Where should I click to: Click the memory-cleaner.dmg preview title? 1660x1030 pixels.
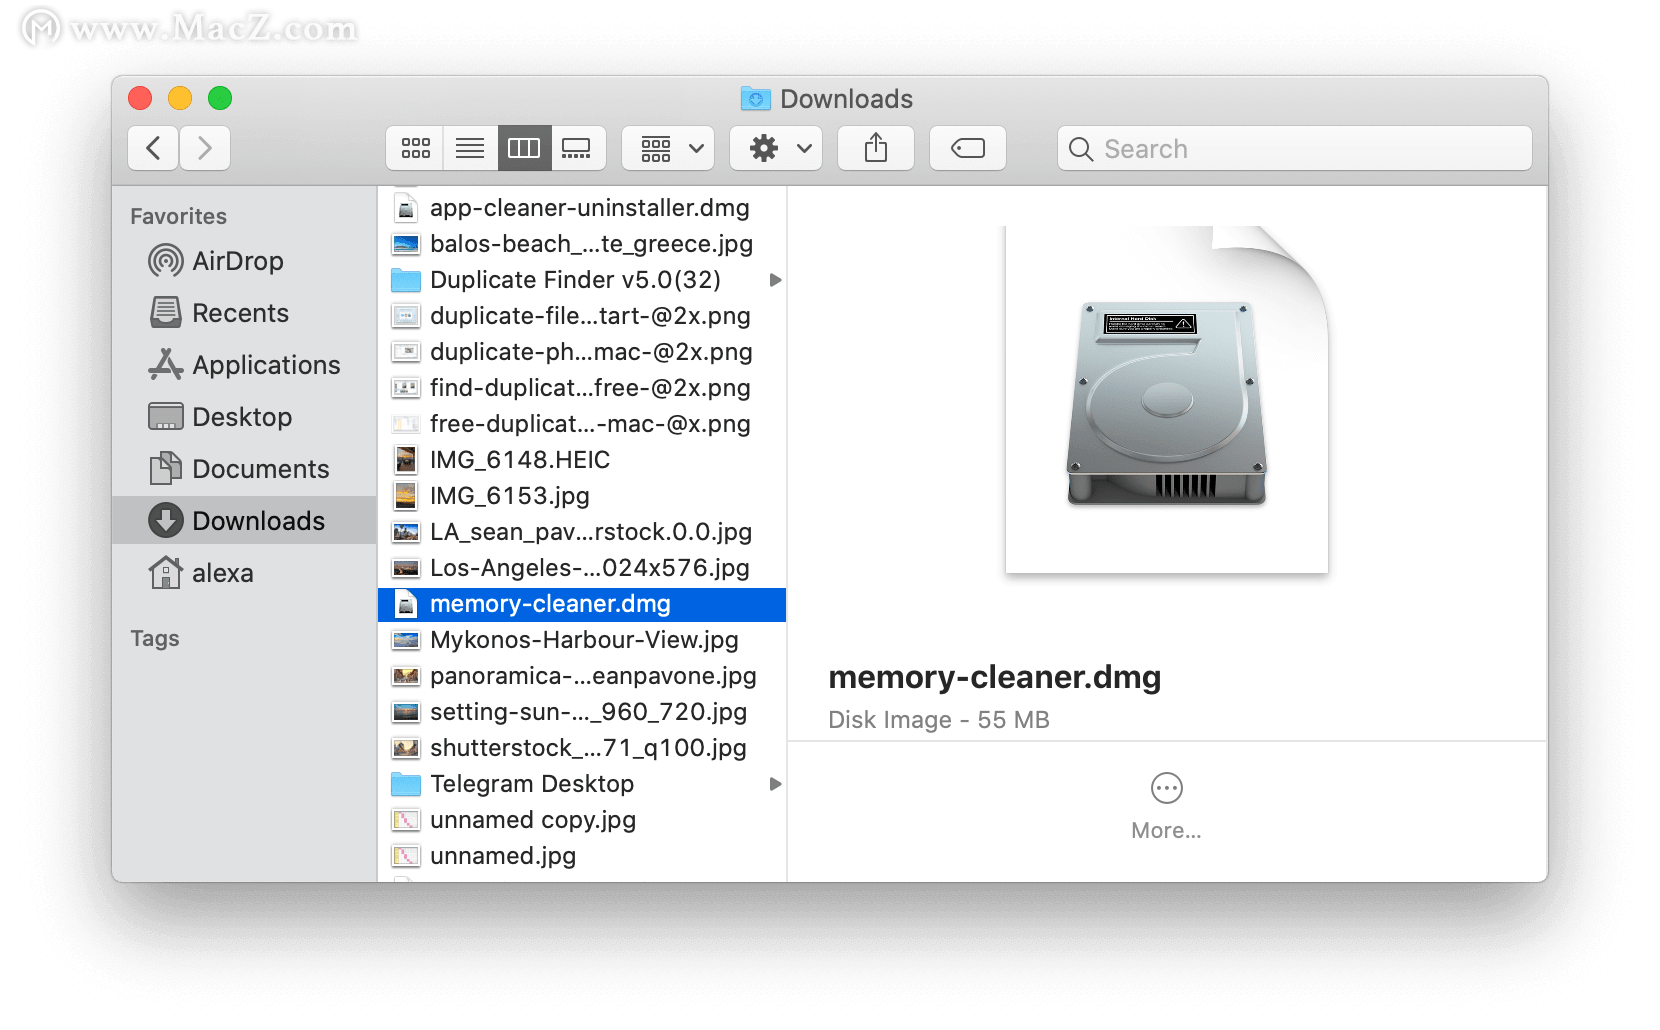tap(995, 677)
